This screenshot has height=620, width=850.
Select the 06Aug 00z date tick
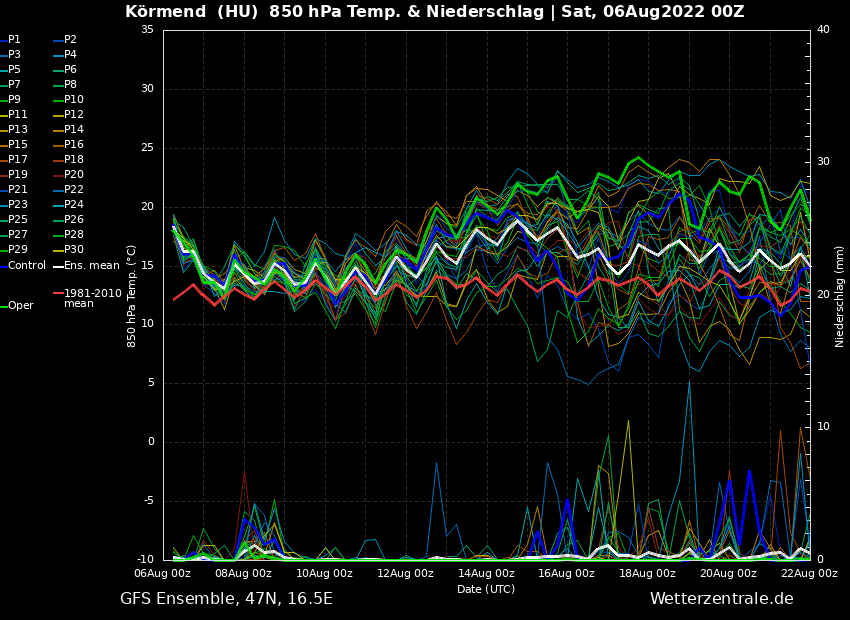coord(163,573)
